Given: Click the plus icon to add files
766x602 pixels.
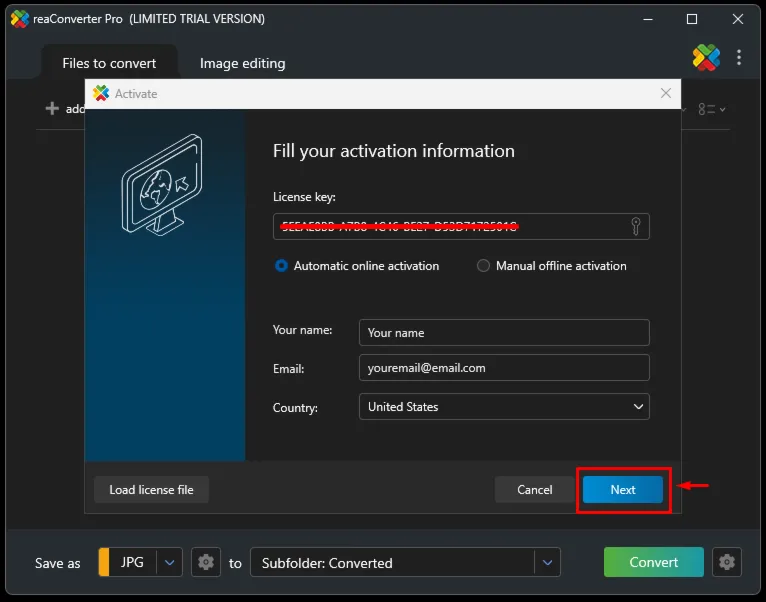Looking at the screenshot, I should click(x=52, y=108).
